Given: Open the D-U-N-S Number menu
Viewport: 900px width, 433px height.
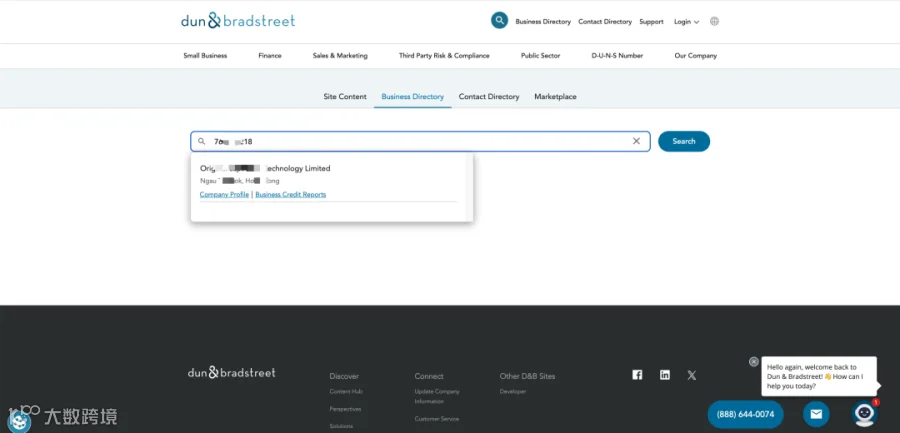Looking at the screenshot, I should 617,56.
